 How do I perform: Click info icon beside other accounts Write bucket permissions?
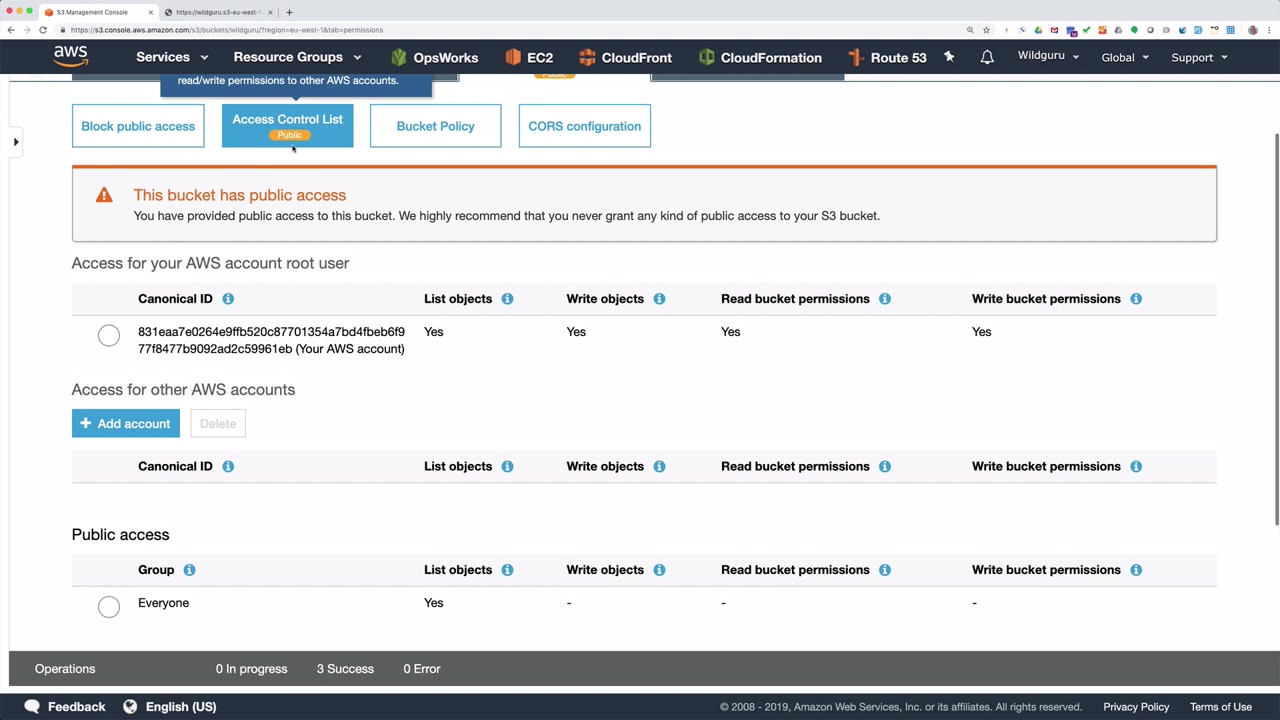point(1136,466)
